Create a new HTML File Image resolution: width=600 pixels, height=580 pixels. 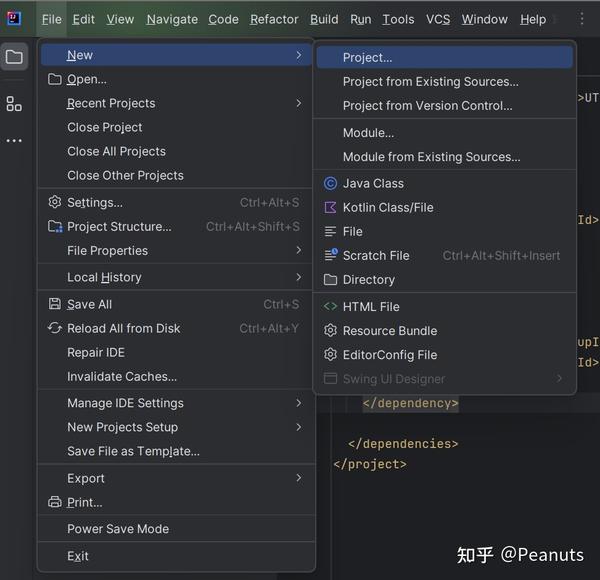click(371, 307)
